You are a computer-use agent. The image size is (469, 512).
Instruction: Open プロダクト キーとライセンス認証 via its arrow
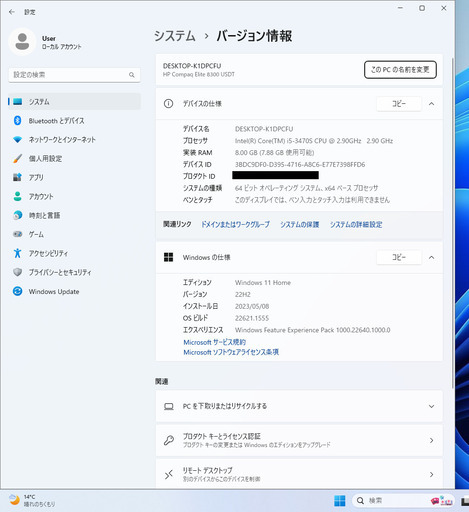[431, 440]
